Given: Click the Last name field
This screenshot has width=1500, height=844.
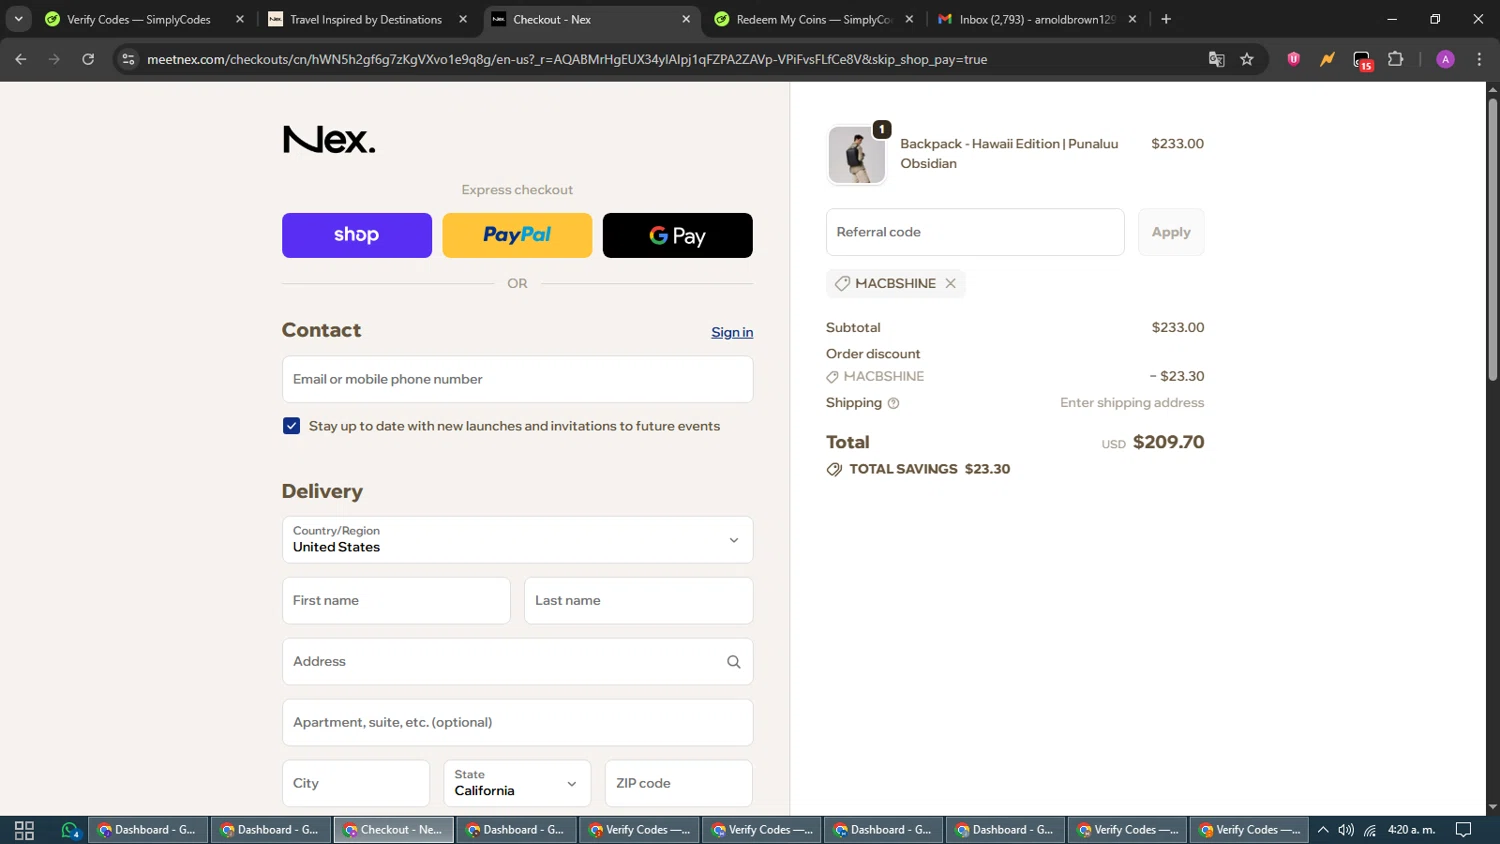Looking at the screenshot, I should pyautogui.click(x=638, y=601).
